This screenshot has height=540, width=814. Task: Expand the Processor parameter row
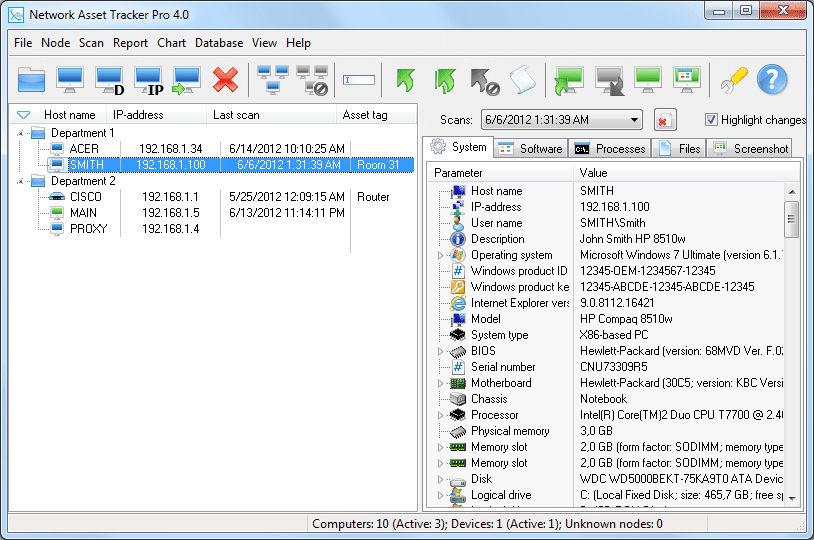click(440, 415)
